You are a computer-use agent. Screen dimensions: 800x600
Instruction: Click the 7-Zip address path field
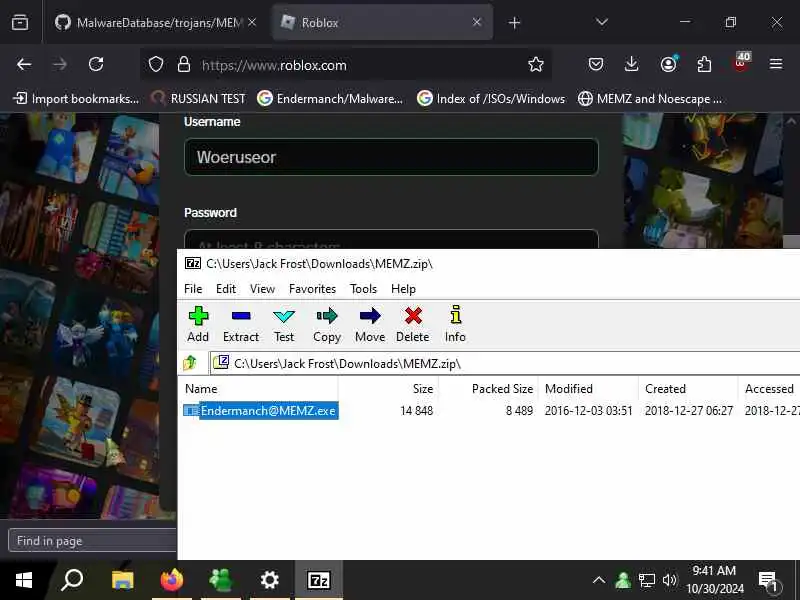pyautogui.click(x=505, y=363)
